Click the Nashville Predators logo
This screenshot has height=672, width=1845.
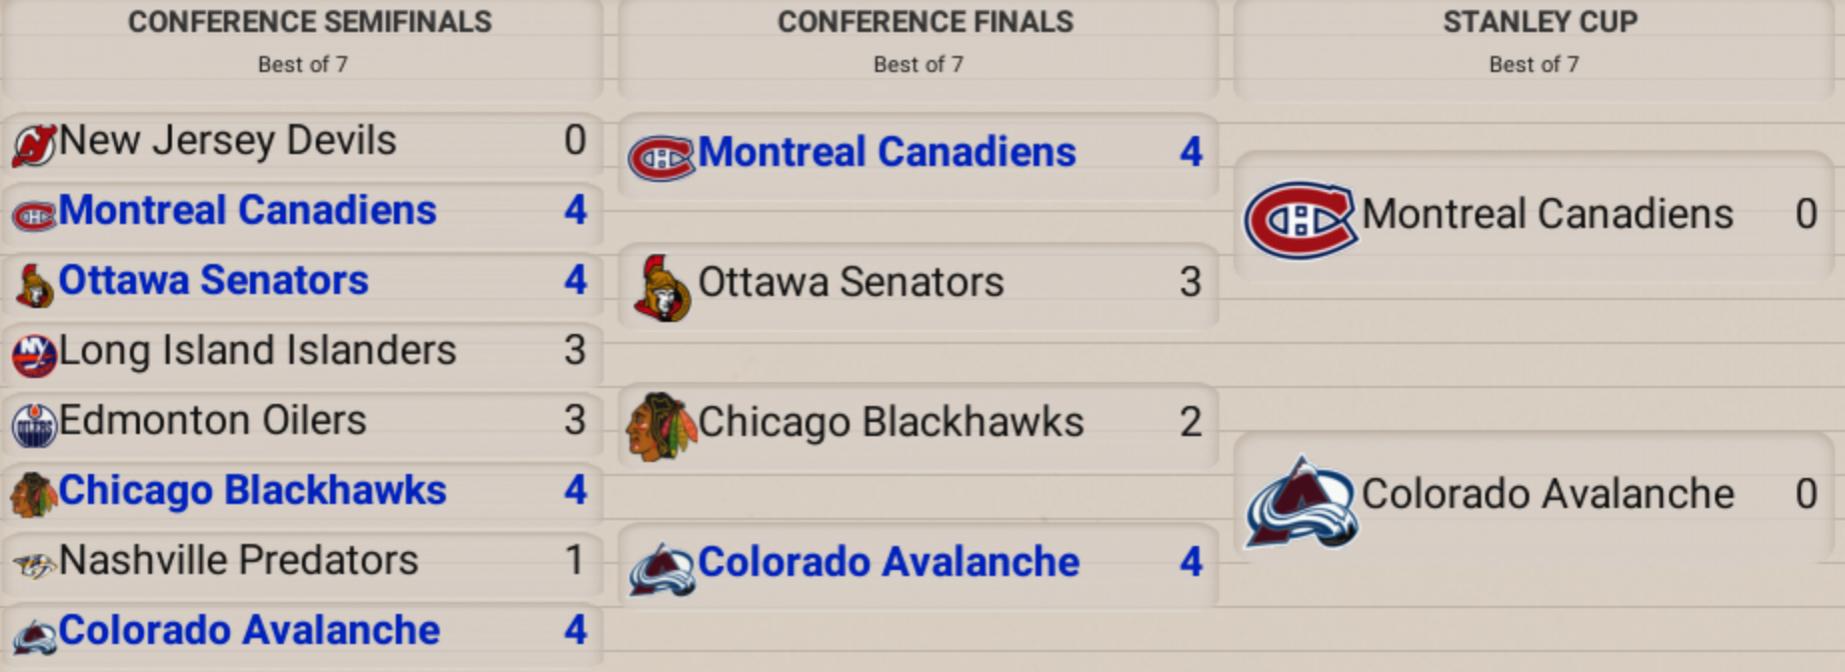[33, 565]
